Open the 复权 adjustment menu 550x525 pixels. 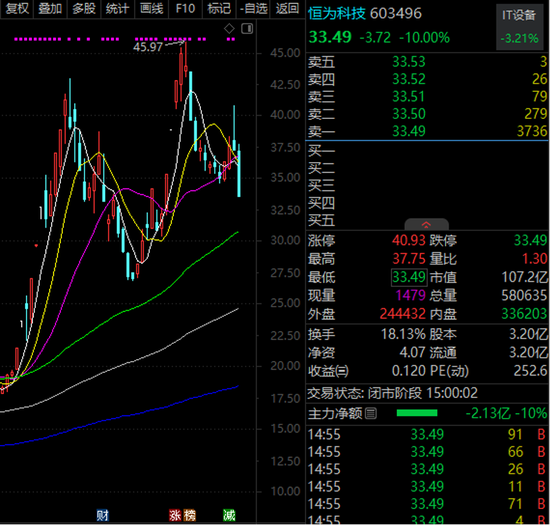click(x=17, y=8)
